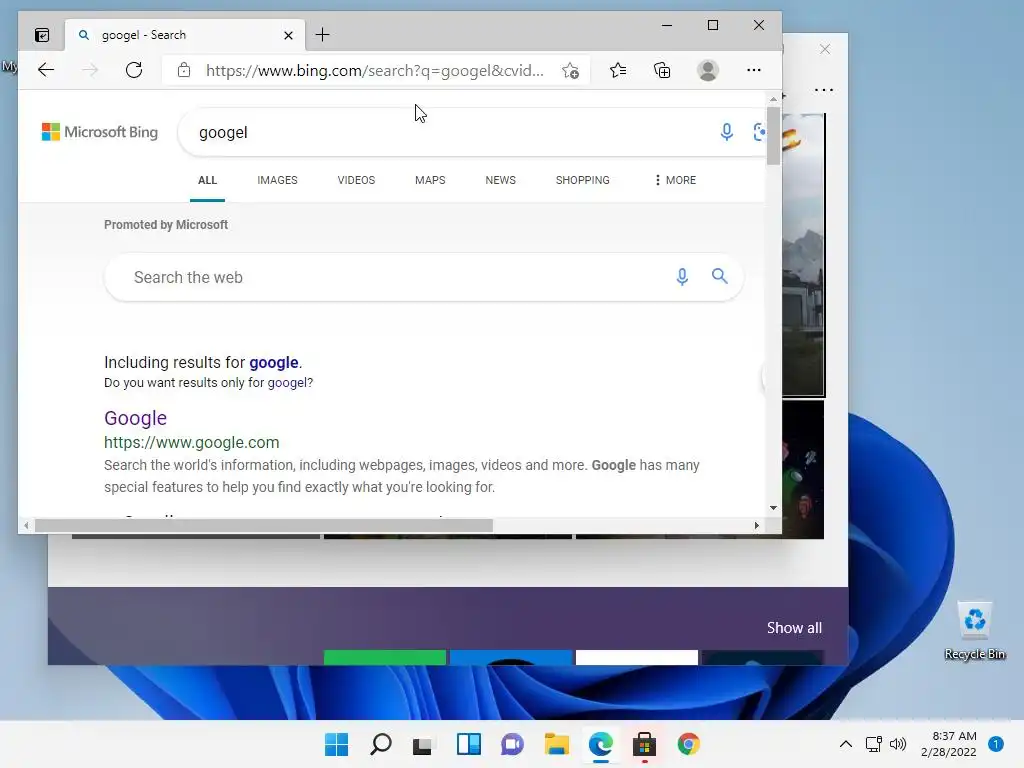Click the horizontal scroll right arrow
The image size is (1024, 768).
click(x=756, y=525)
